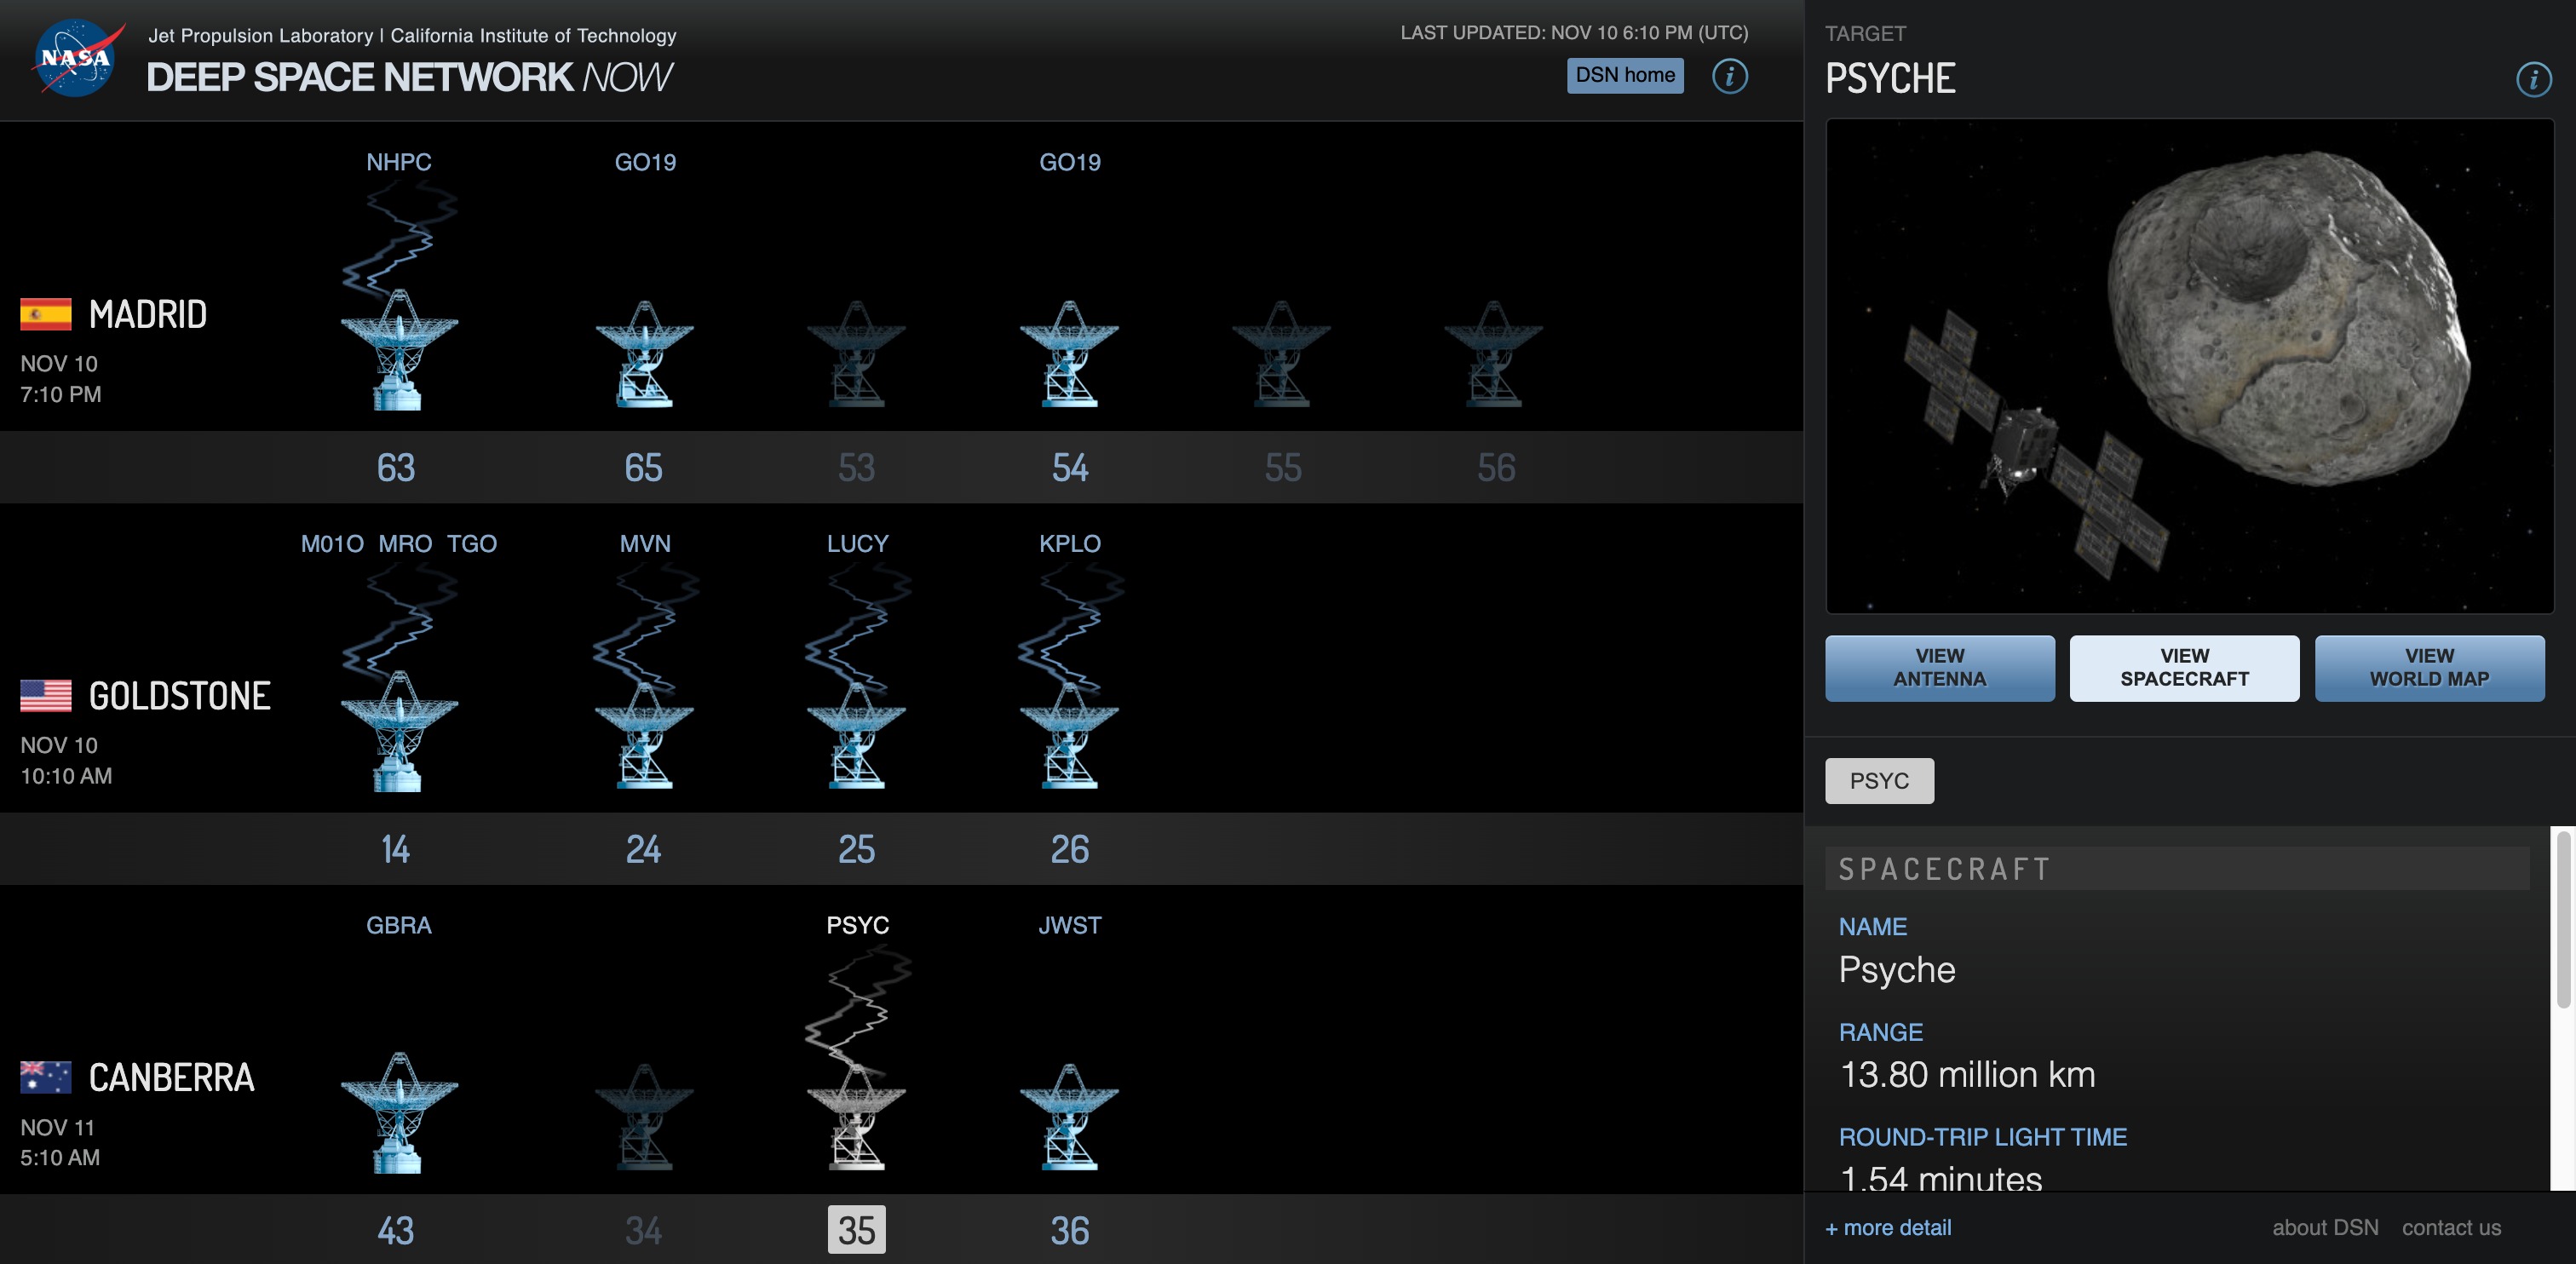Select the JWST signal label

1069,925
